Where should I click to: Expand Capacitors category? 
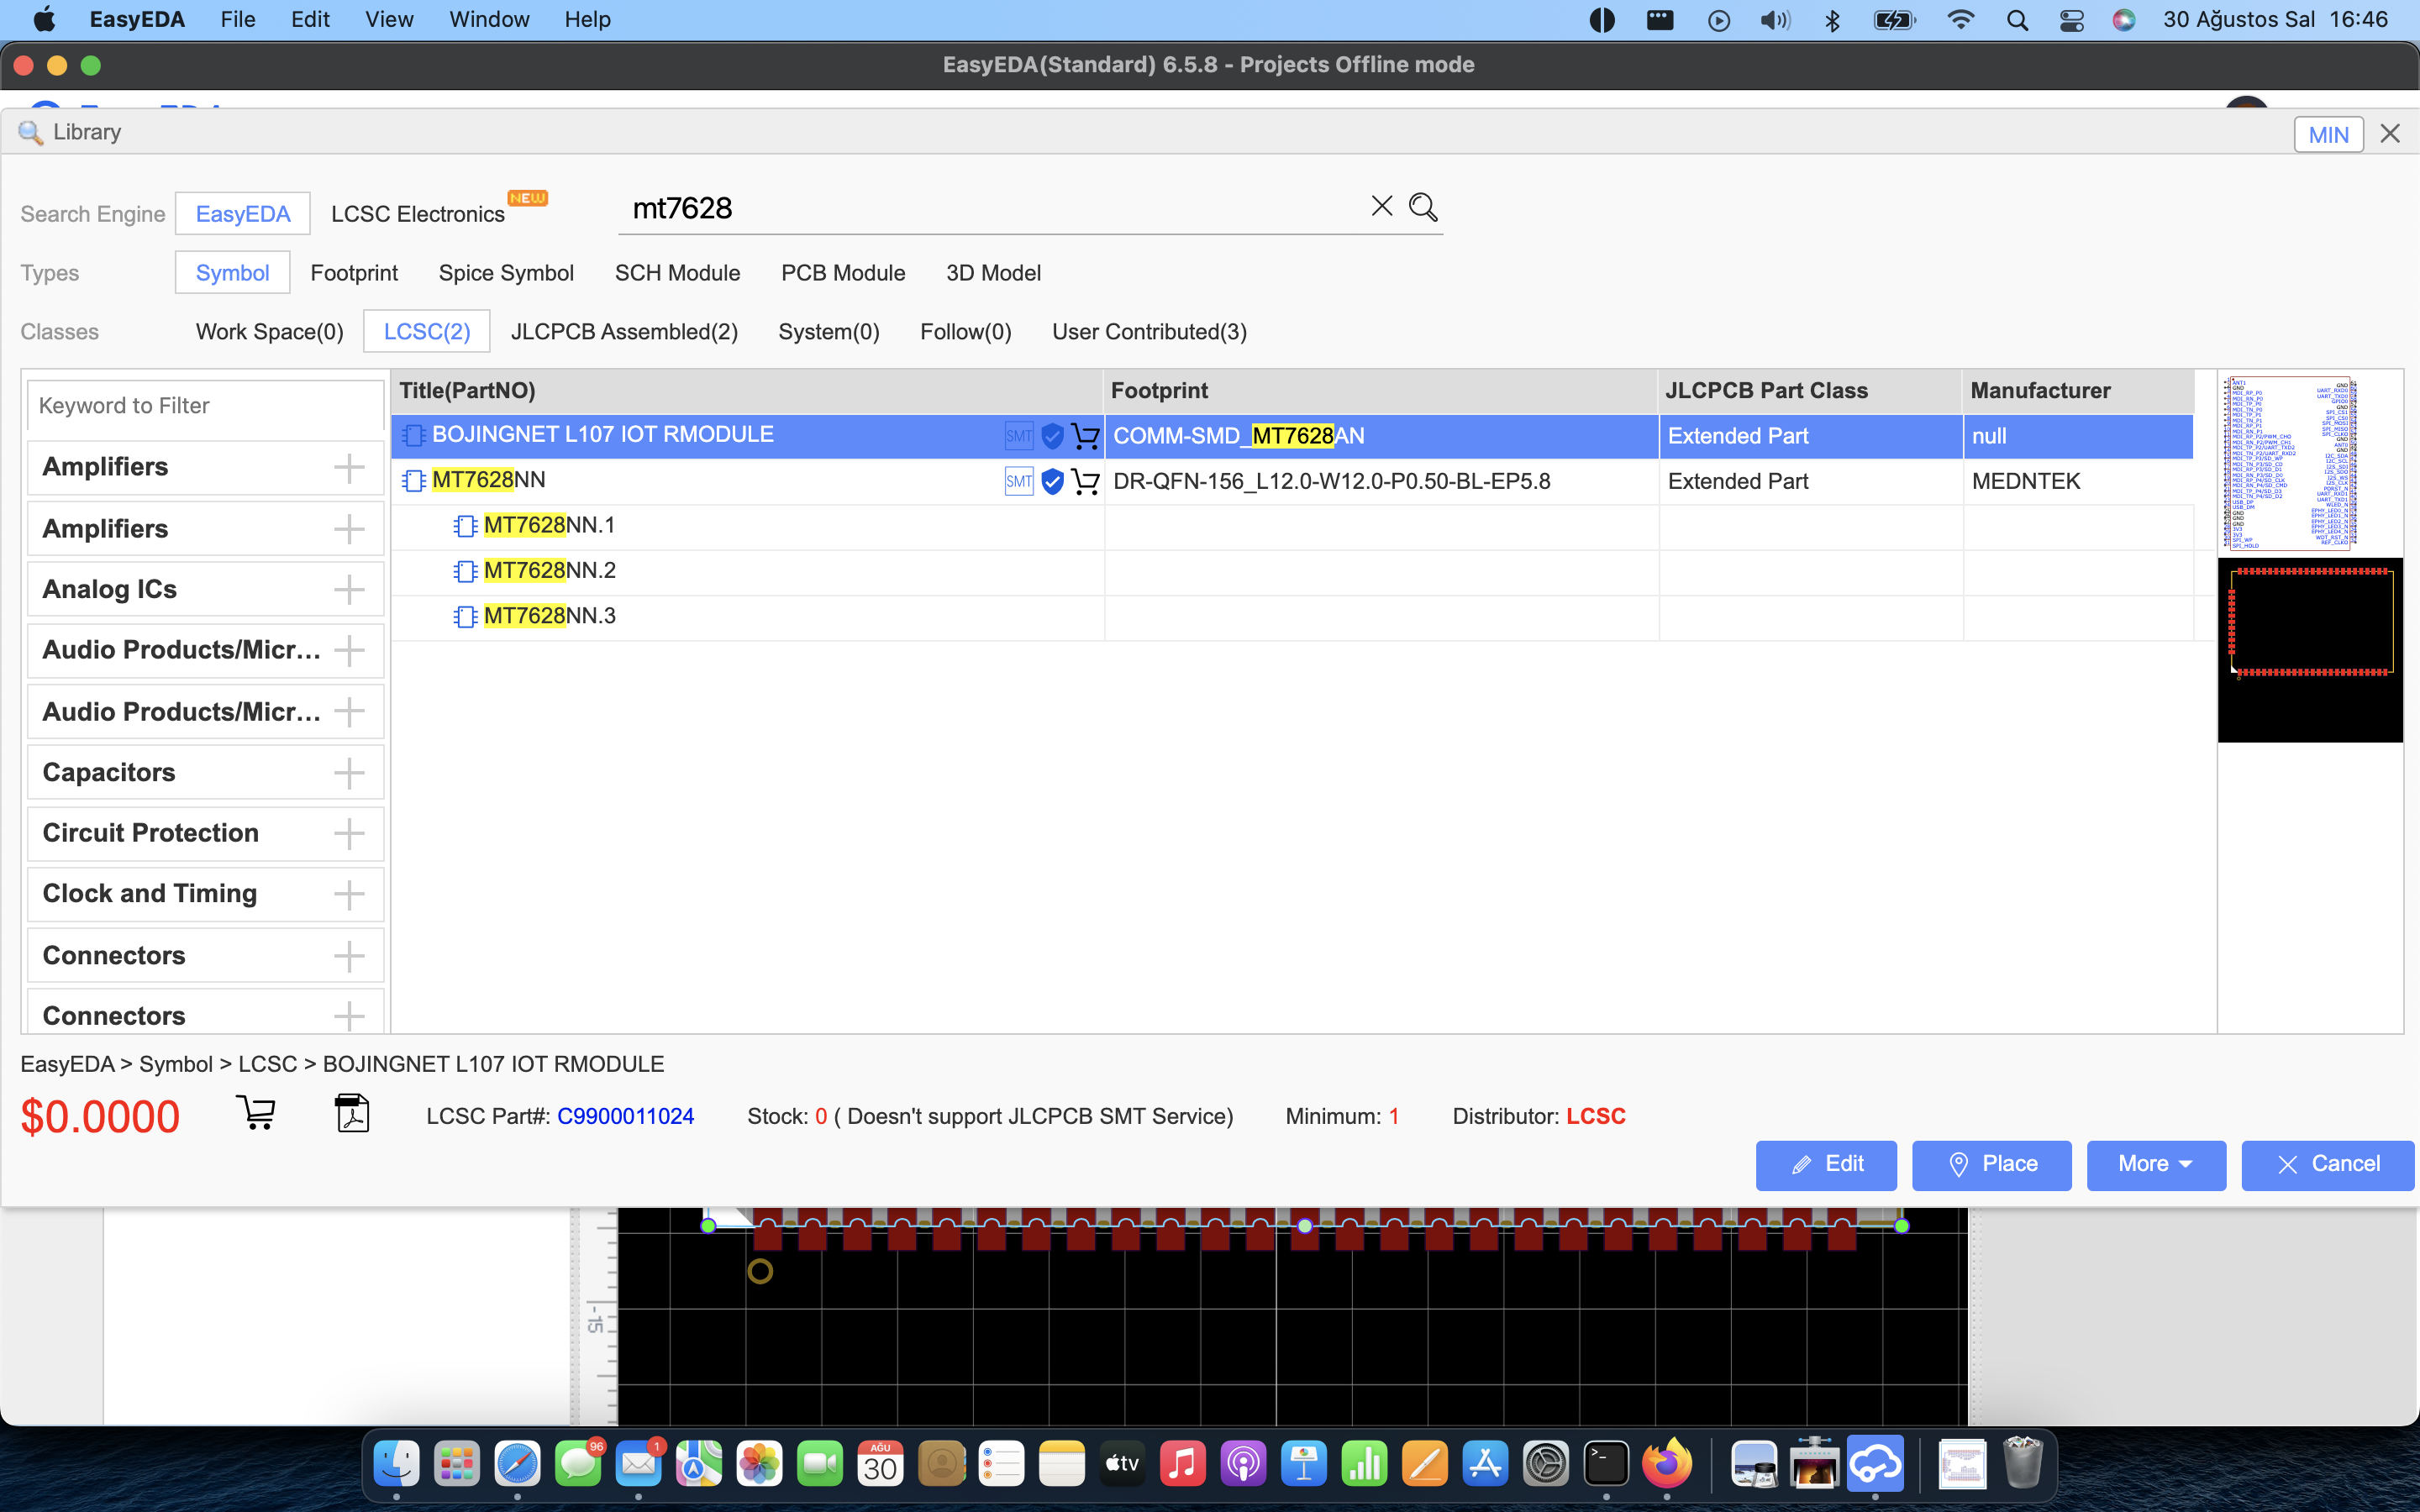tap(349, 772)
